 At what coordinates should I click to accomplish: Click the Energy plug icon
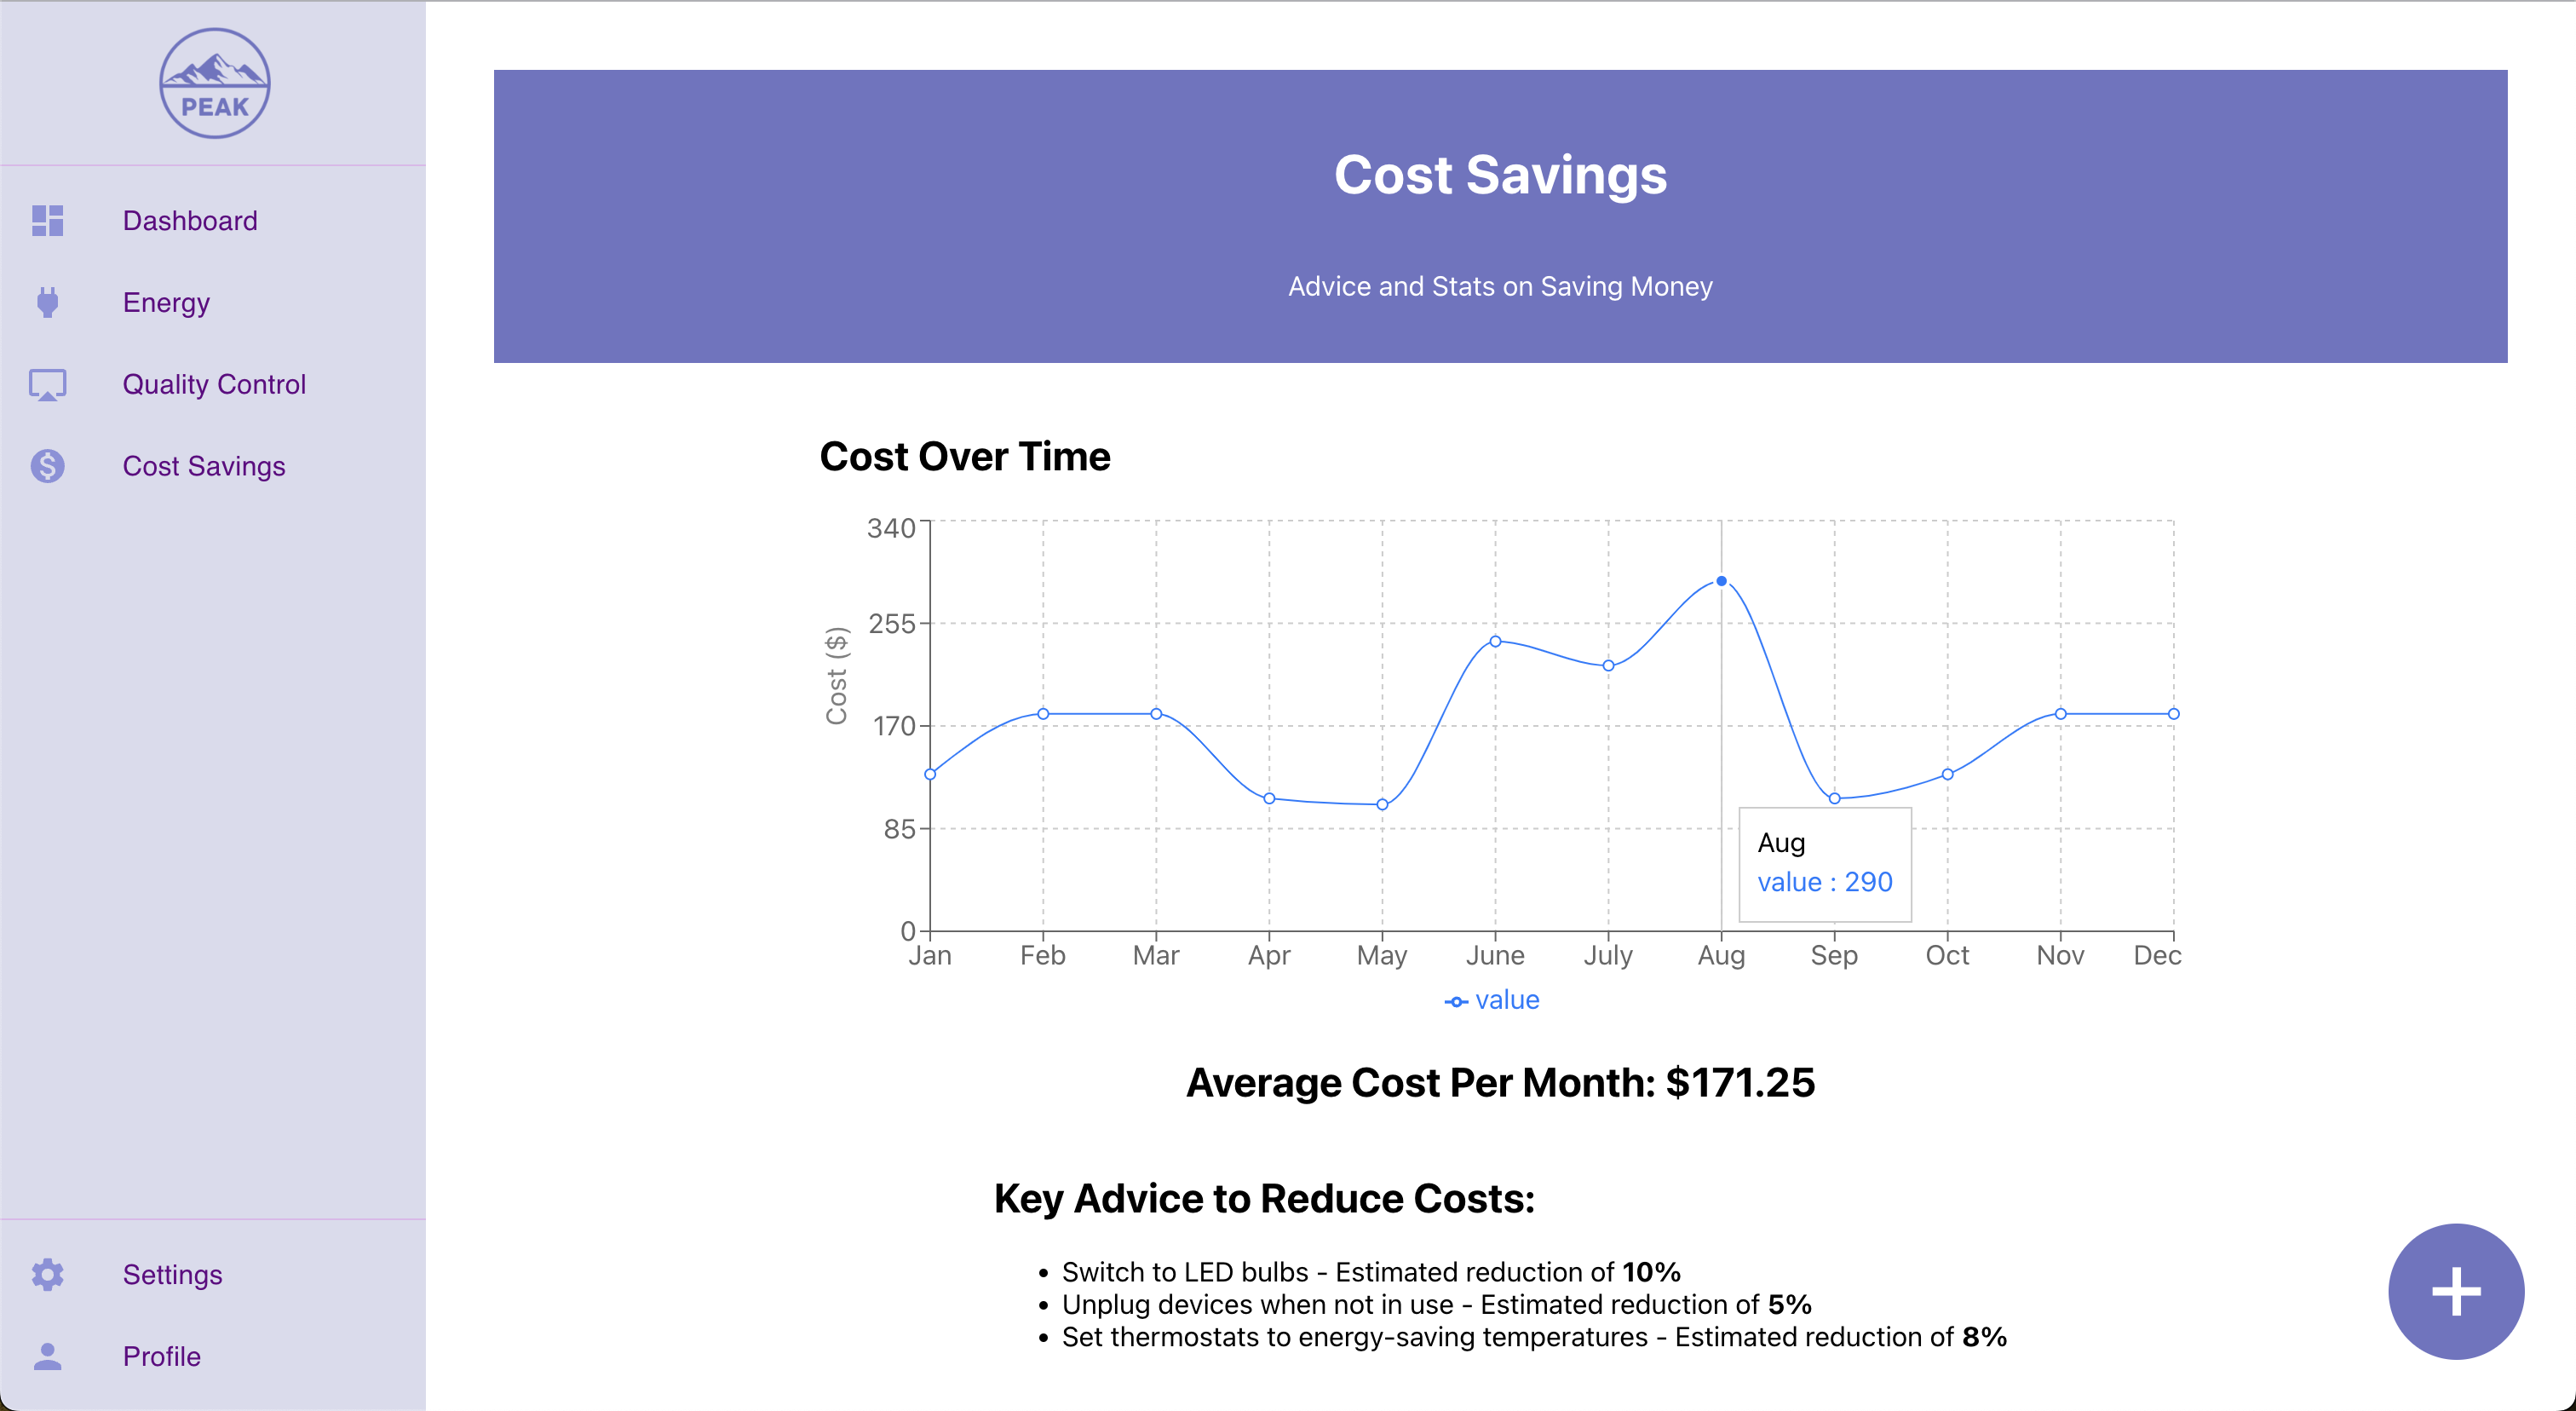coord(47,302)
